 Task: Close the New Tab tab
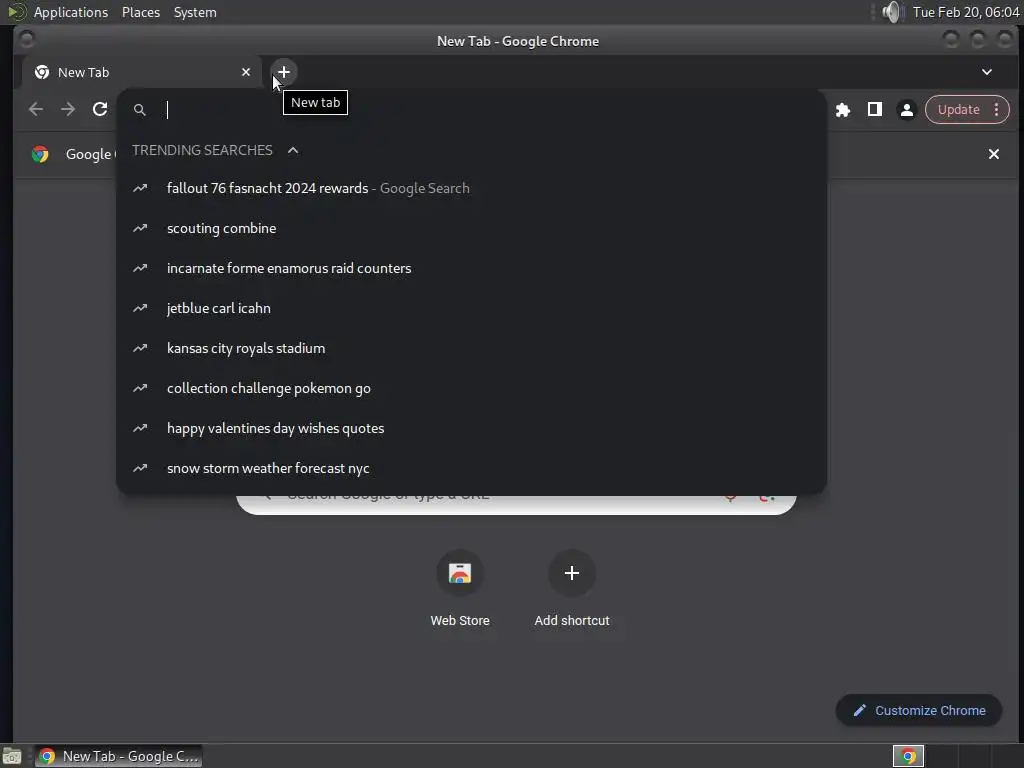(246, 72)
